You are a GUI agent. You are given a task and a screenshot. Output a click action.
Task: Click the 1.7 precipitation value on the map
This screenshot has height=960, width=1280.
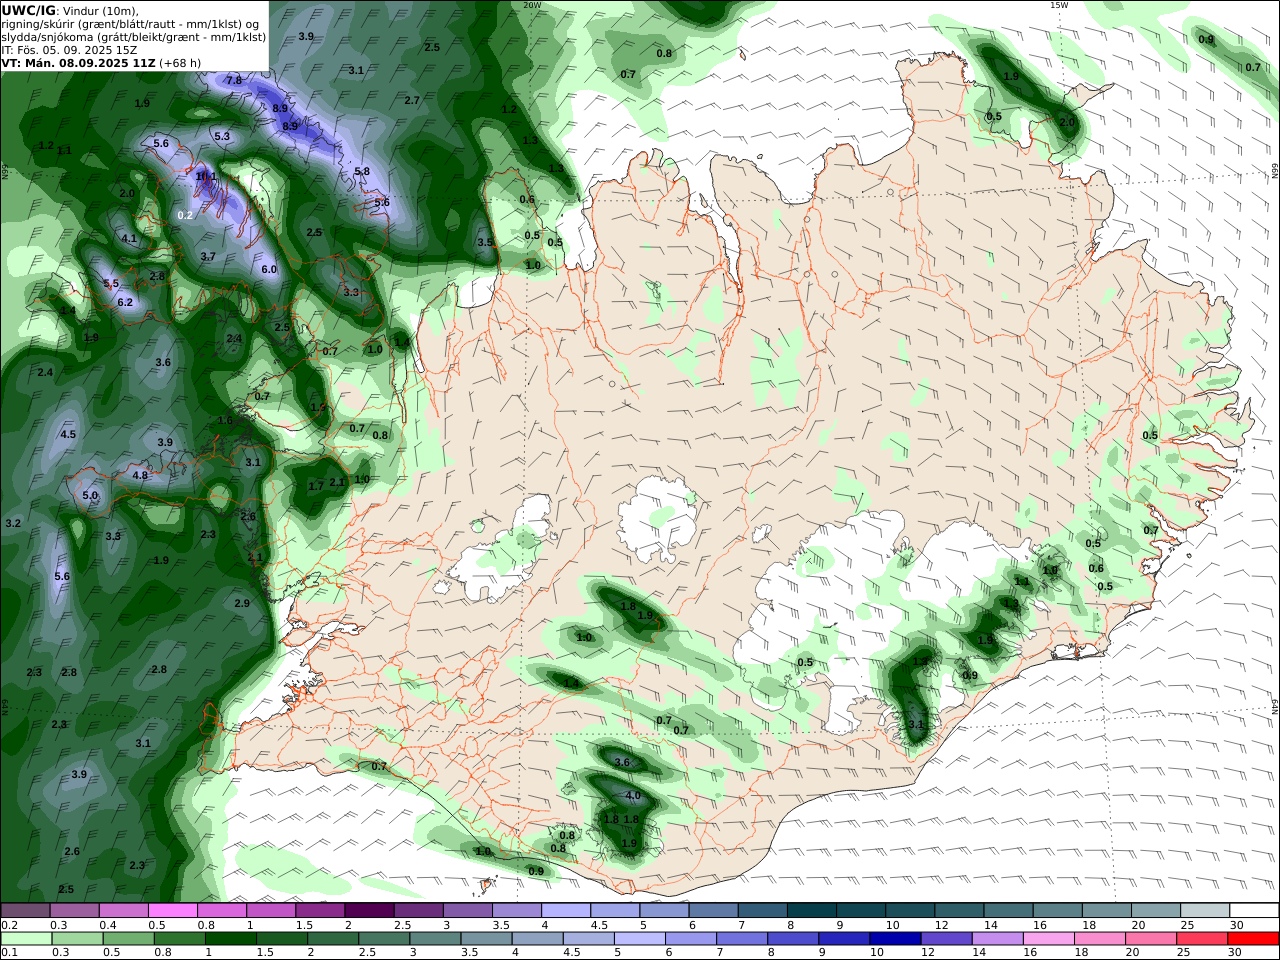[x=316, y=487]
